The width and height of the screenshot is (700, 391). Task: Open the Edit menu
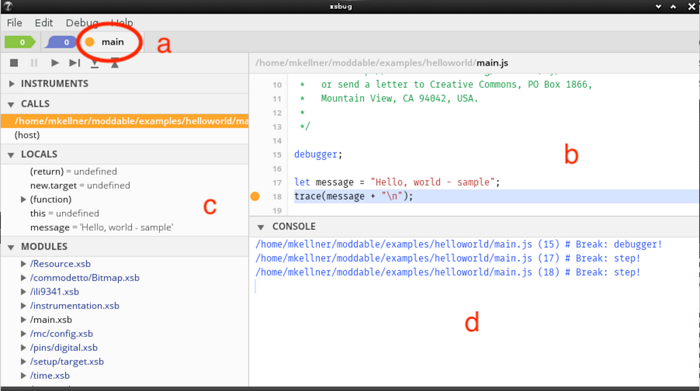click(x=44, y=23)
